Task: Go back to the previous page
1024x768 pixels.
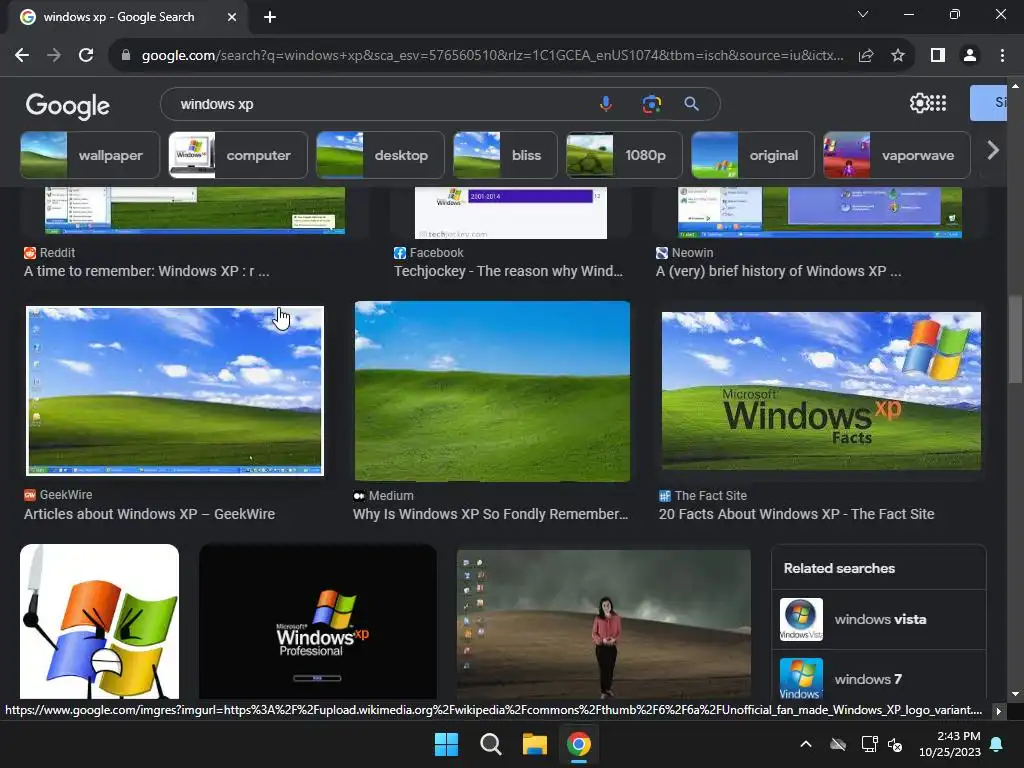Action: point(22,56)
